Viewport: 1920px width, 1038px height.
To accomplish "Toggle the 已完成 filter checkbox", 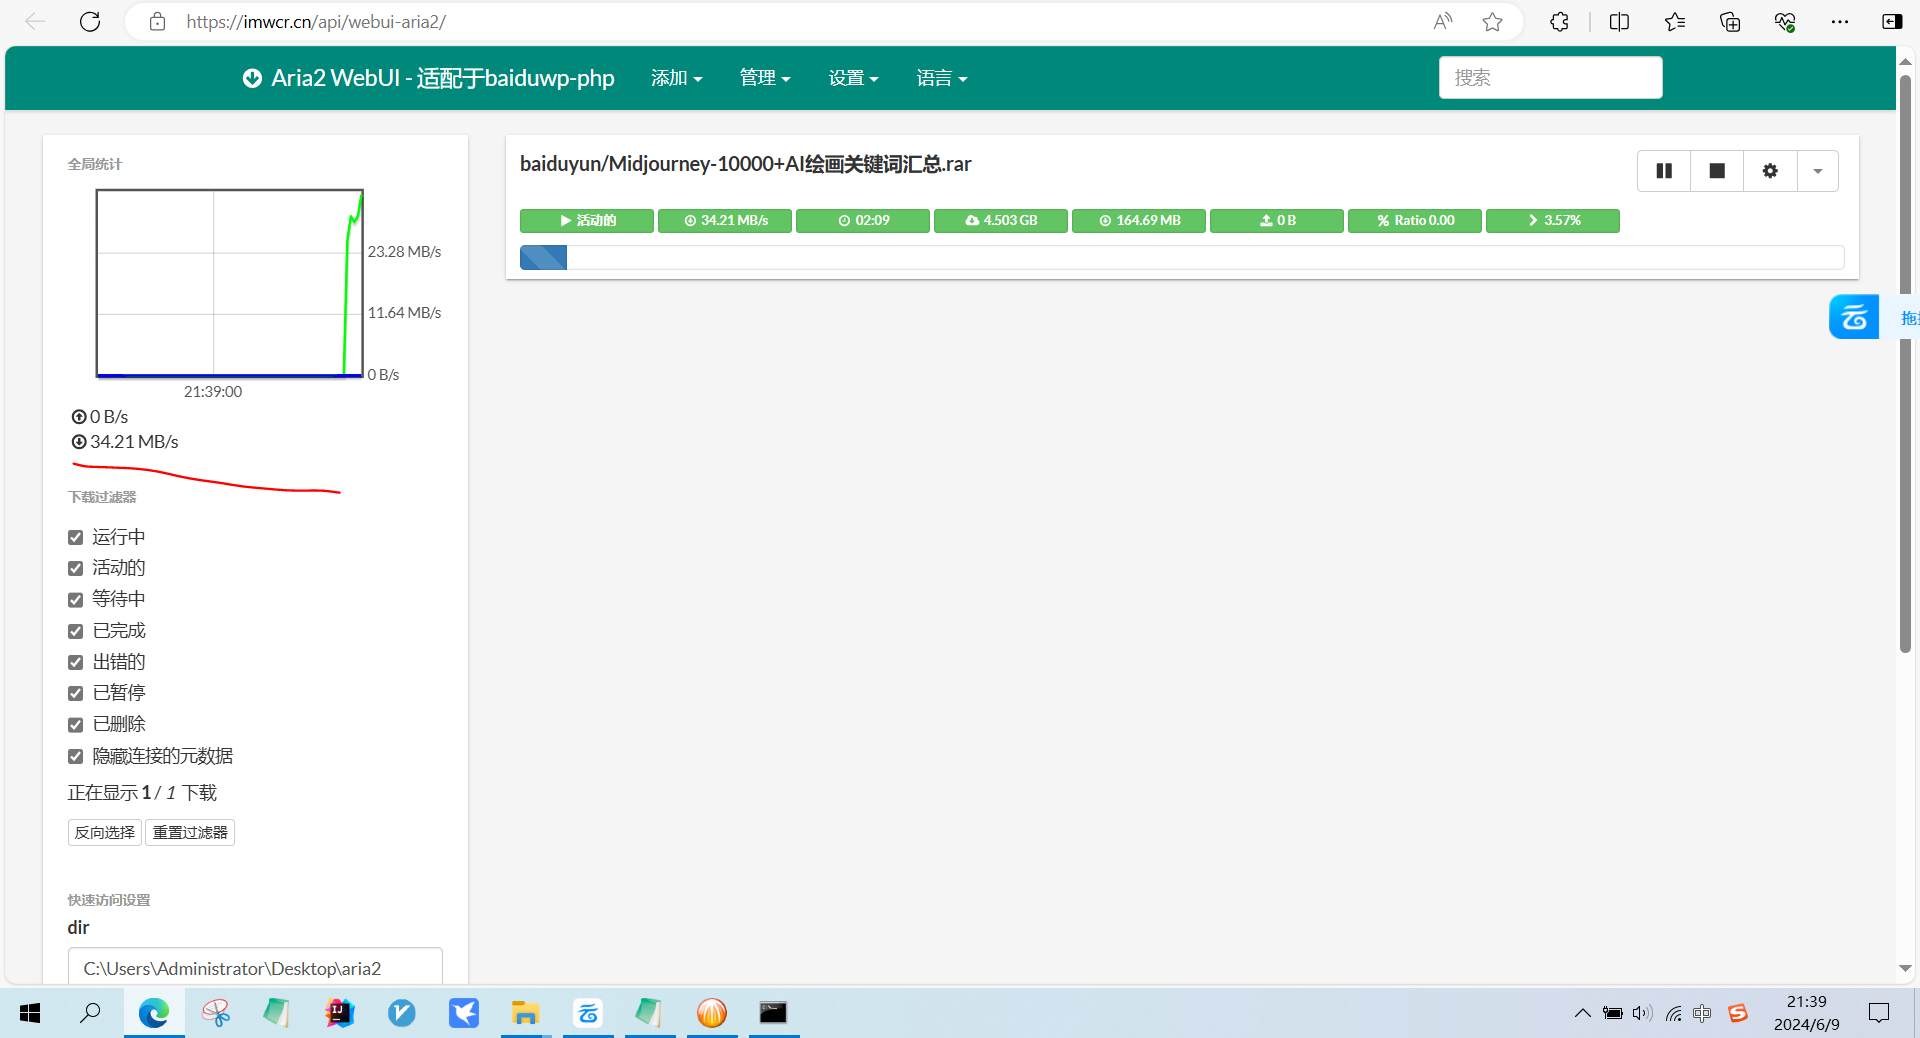I will coord(76,631).
